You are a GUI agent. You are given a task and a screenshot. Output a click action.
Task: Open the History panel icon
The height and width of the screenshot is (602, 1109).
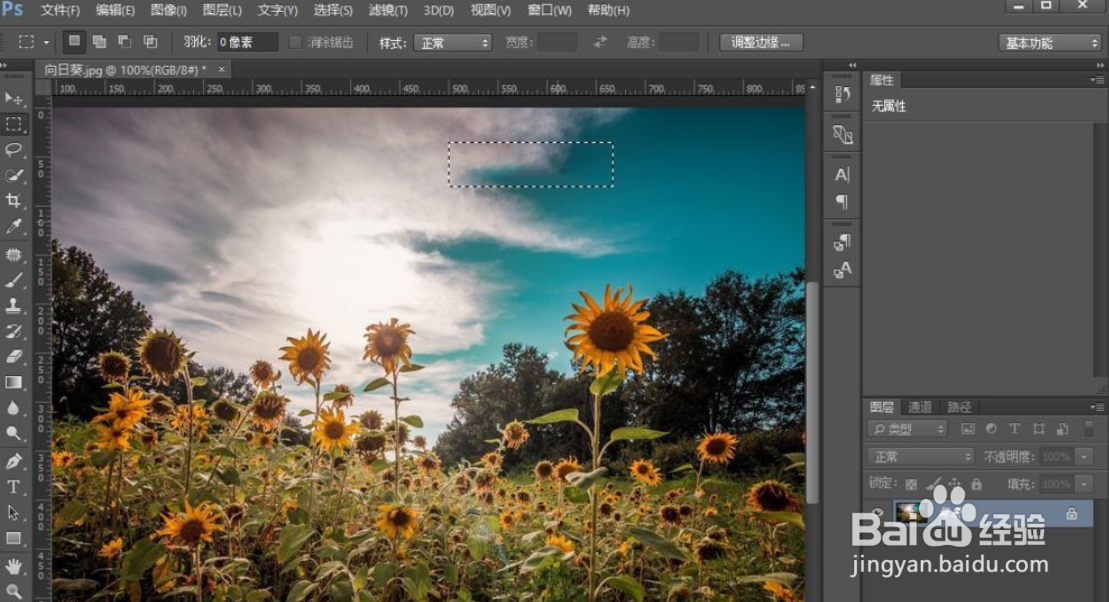(x=842, y=94)
